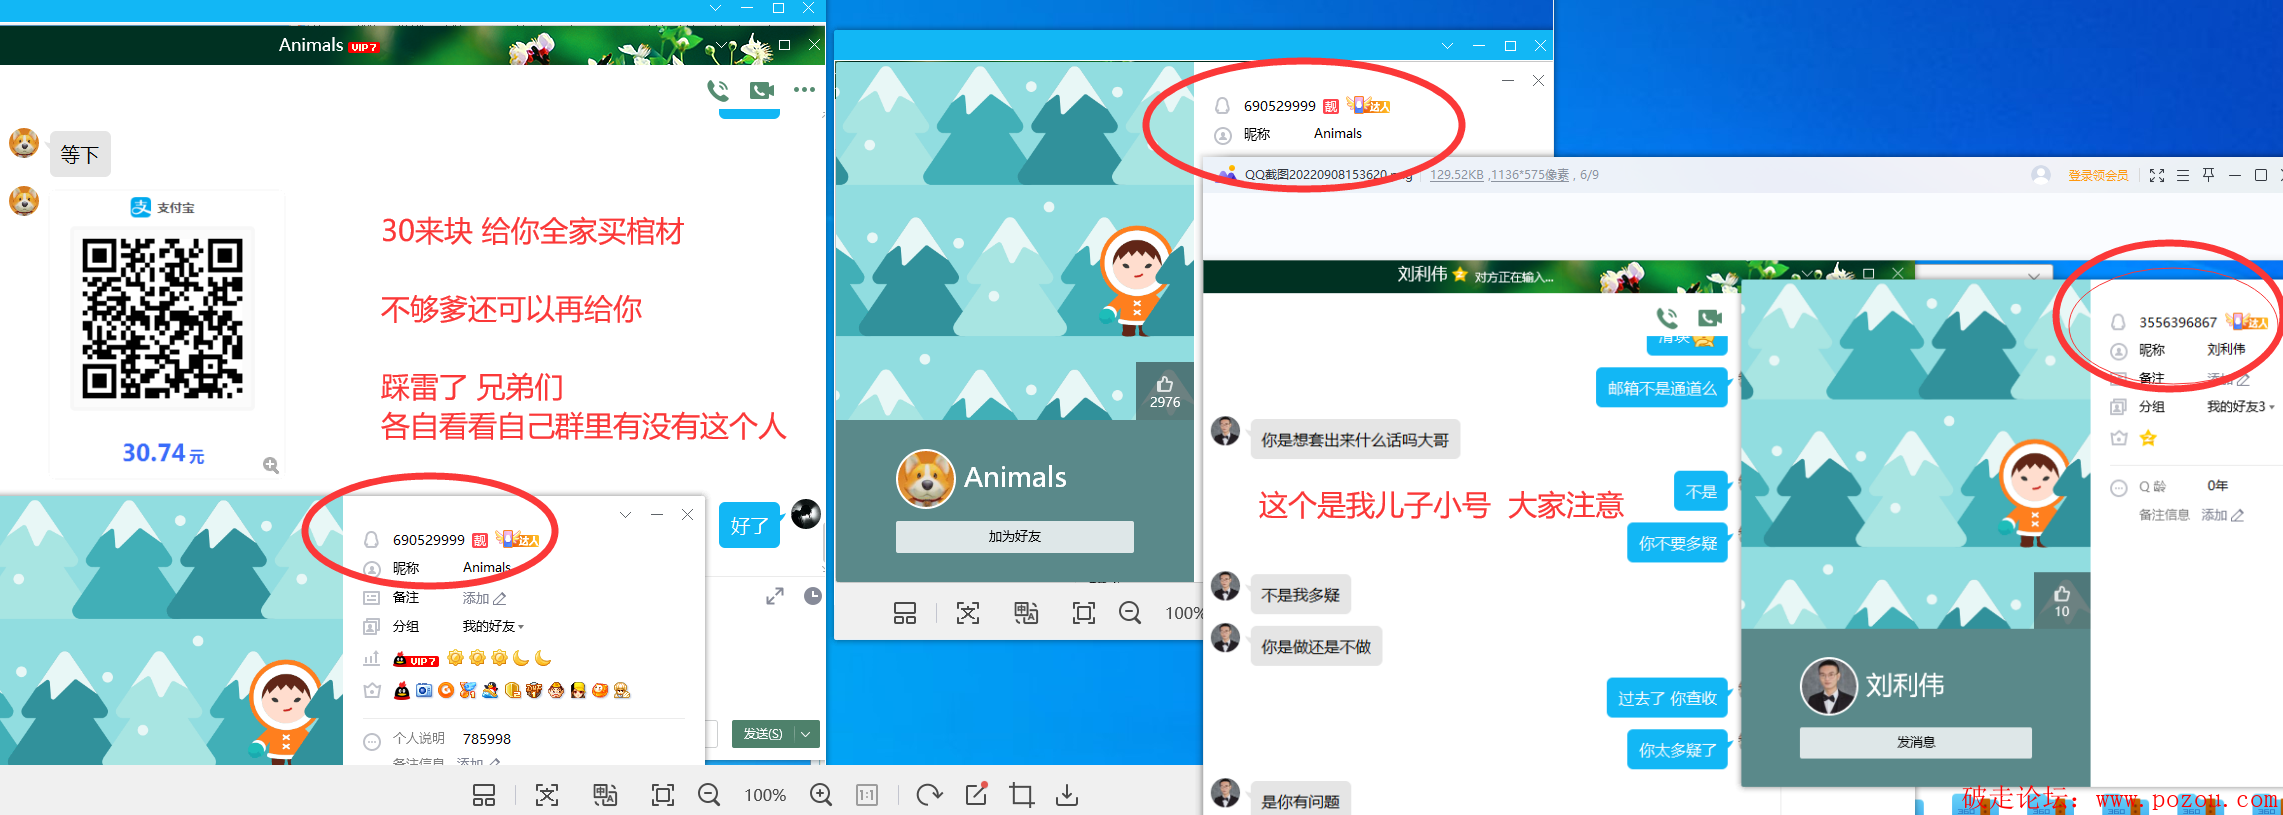Viewport: 2283px width, 815px height.
Task: Click message 过去了 你查收
Action: (1667, 698)
